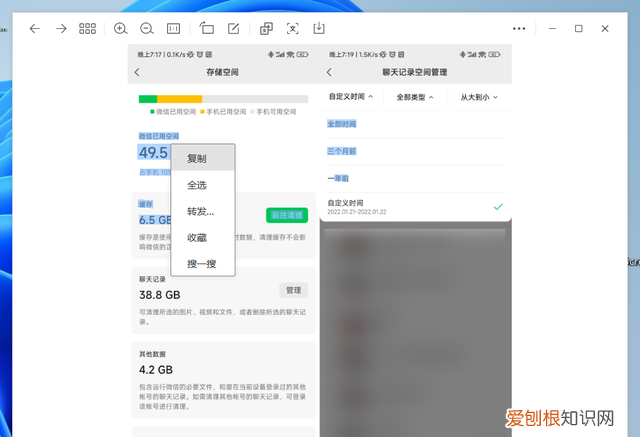Select the 三个月前 option
The image size is (640, 437).
tap(342, 151)
